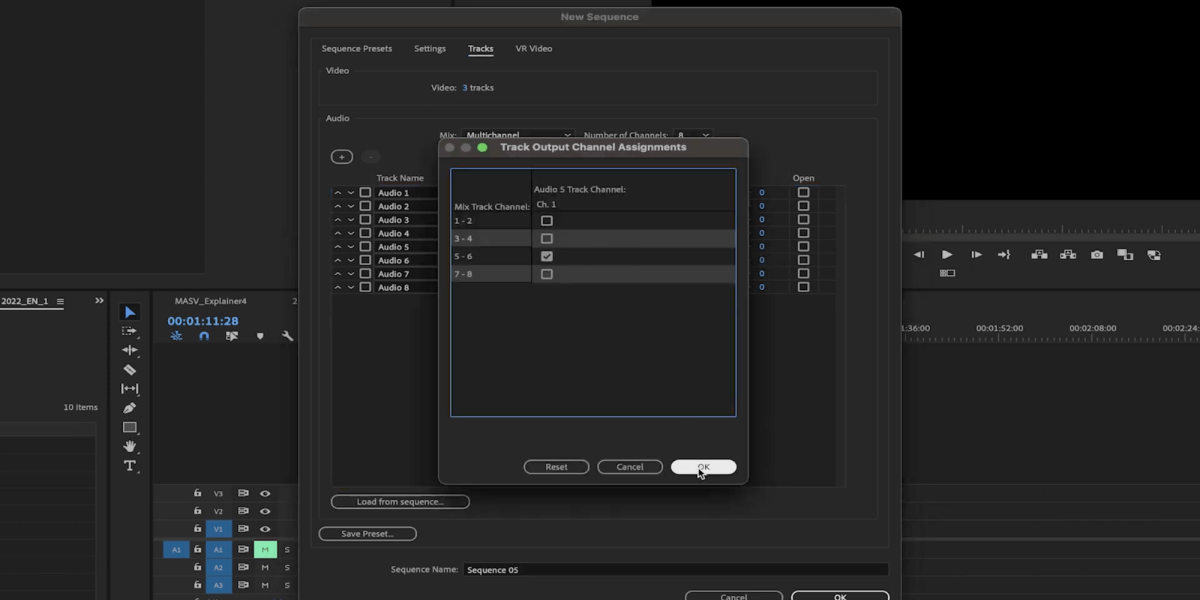Click the Go to Out point icon
The width and height of the screenshot is (1200, 600).
(x=1004, y=255)
